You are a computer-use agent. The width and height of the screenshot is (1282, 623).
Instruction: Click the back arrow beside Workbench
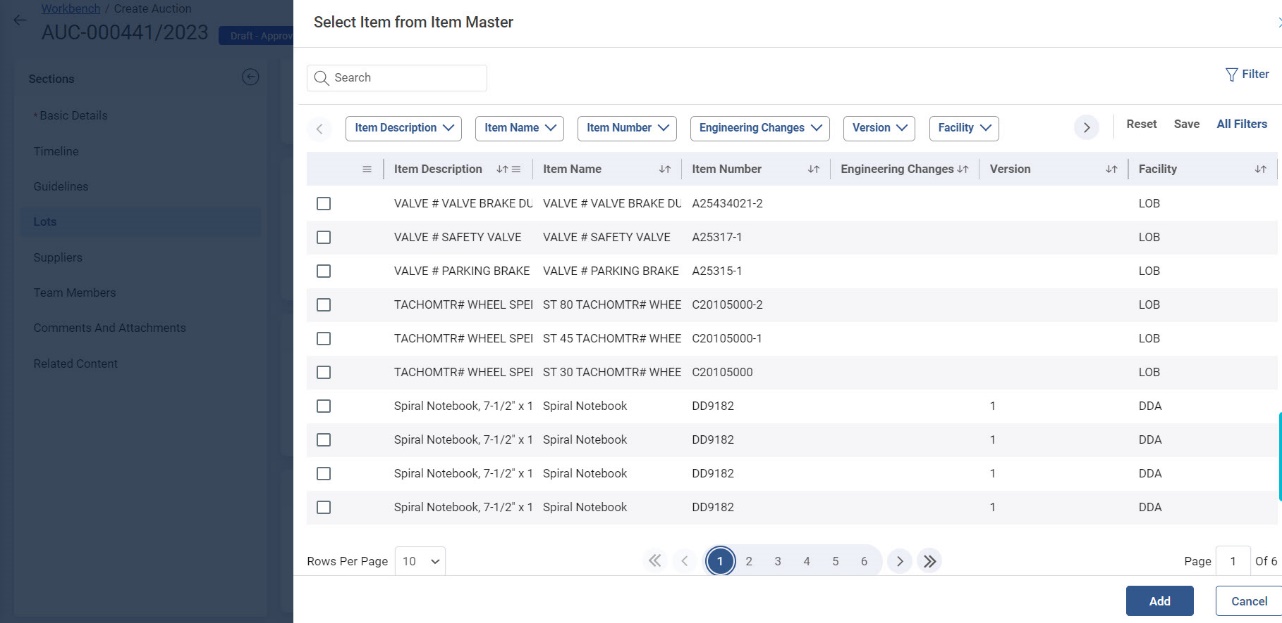(x=19, y=20)
